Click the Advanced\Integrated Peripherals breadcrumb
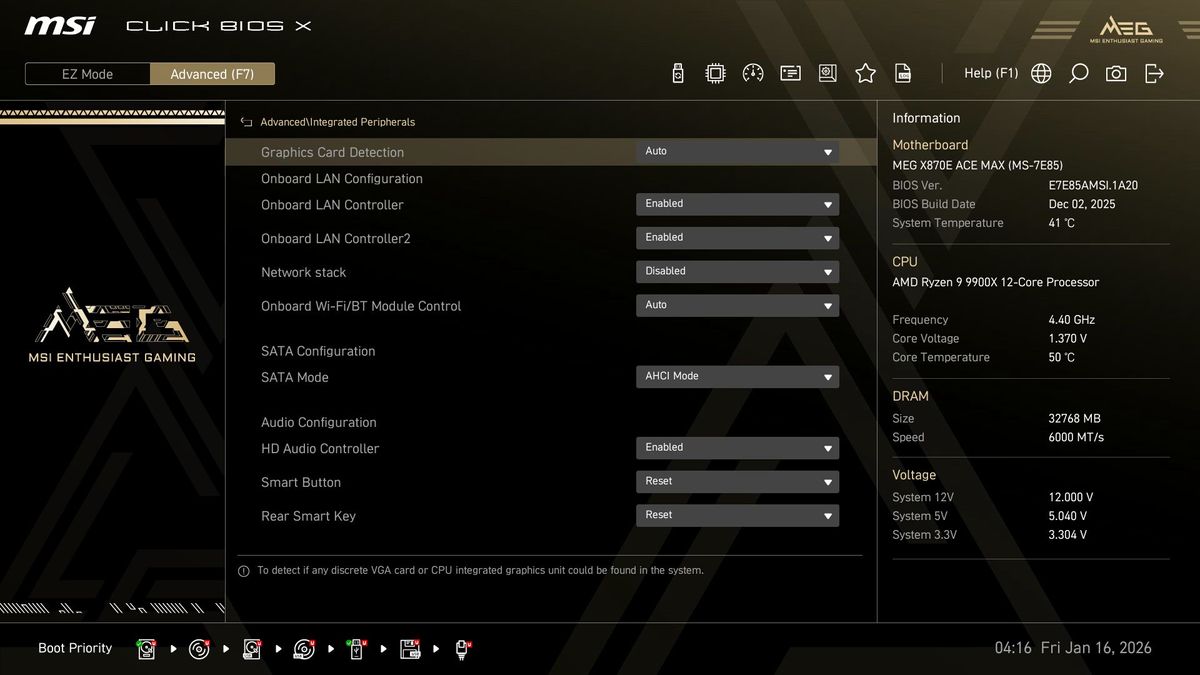 [x=337, y=122]
